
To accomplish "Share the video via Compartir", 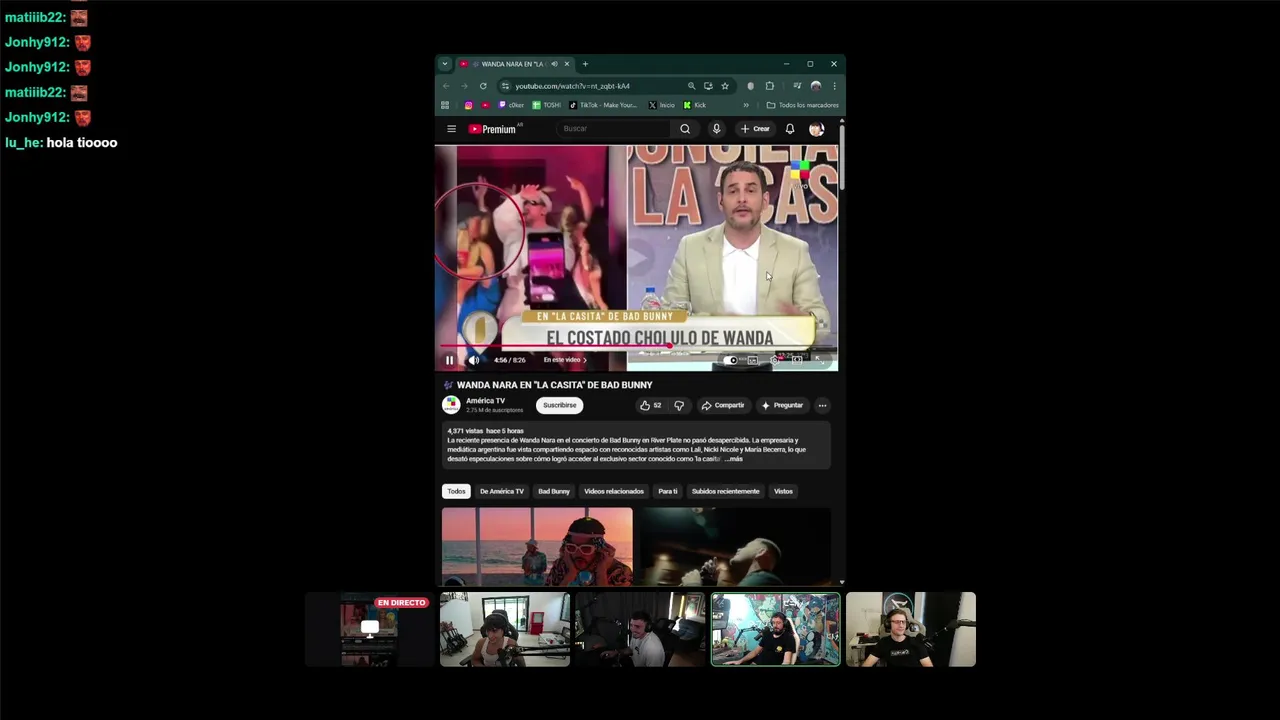I will coord(723,405).
